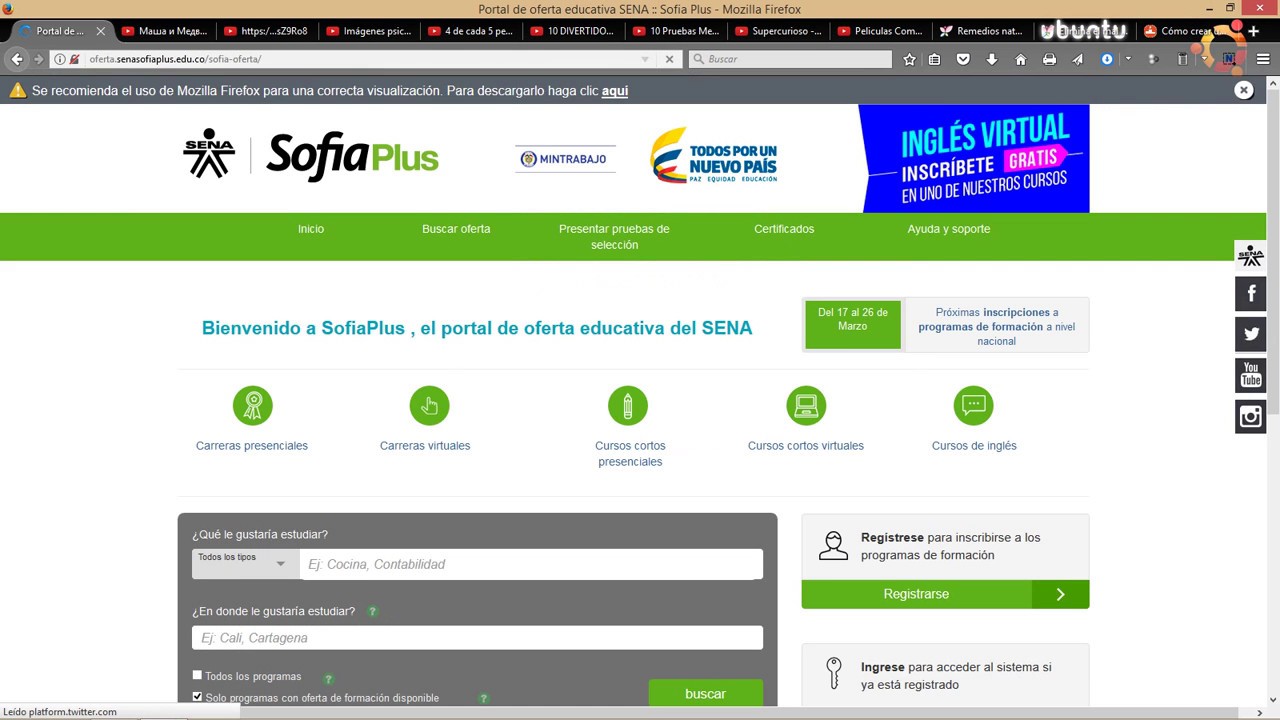Click the arrow on the Registrarse bar
Image resolution: width=1280 pixels, height=720 pixels.
tap(1060, 594)
